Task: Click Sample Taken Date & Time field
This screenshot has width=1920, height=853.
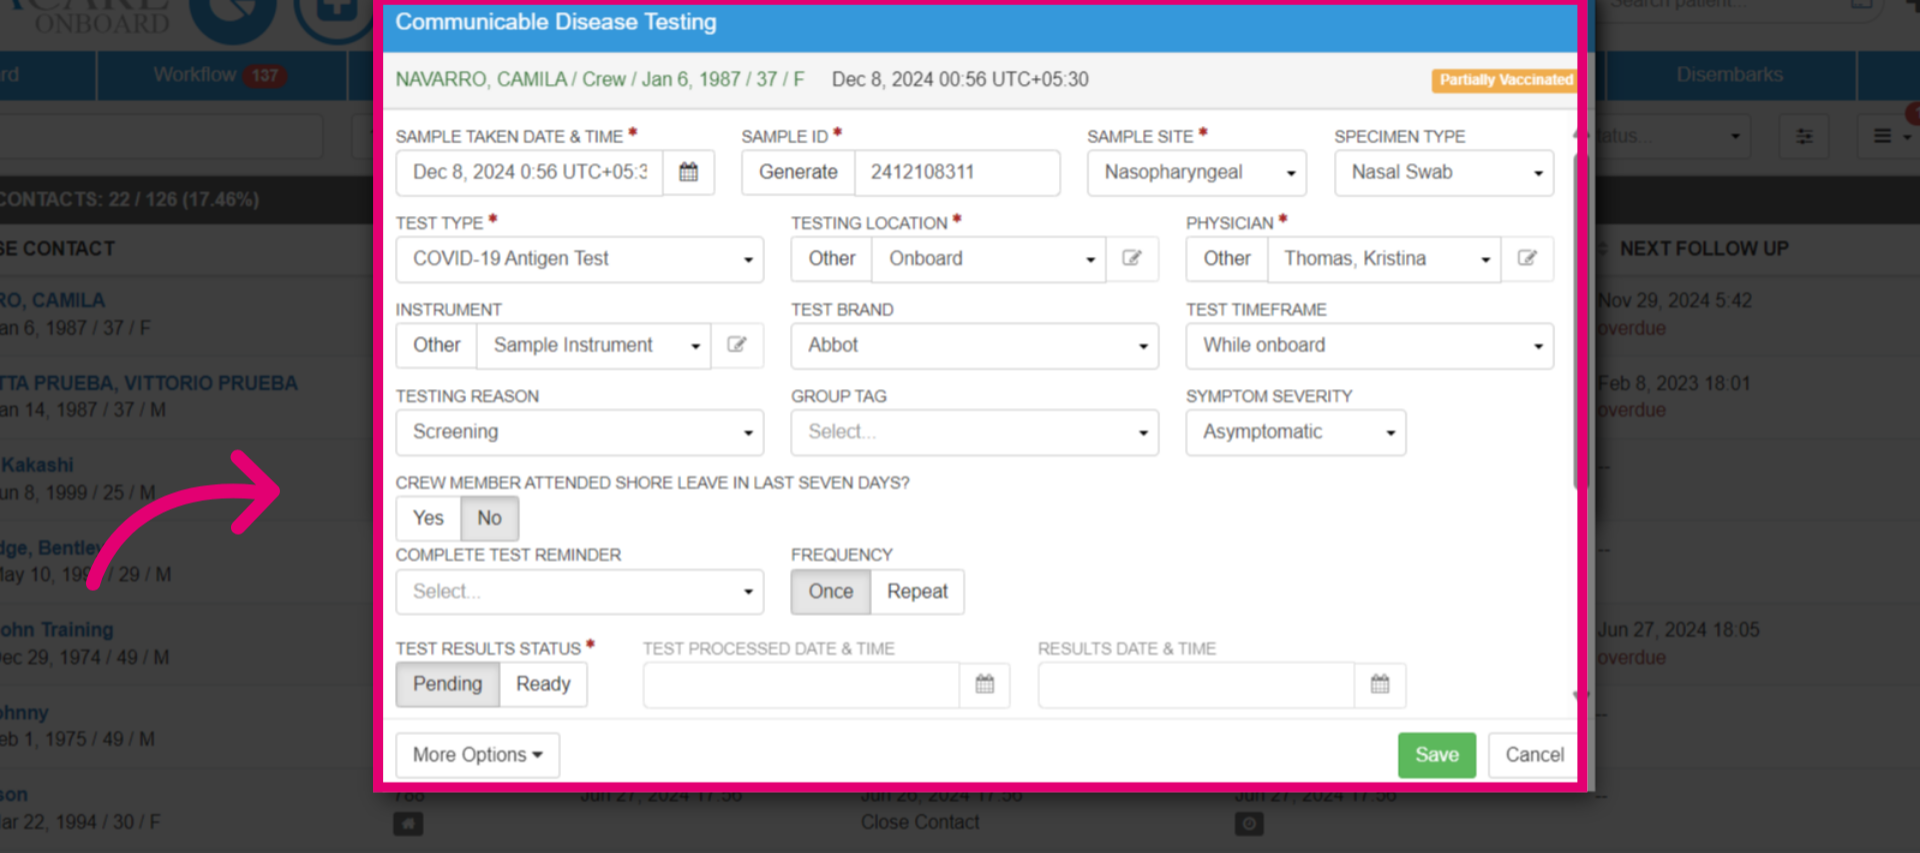Action: [529, 172]
